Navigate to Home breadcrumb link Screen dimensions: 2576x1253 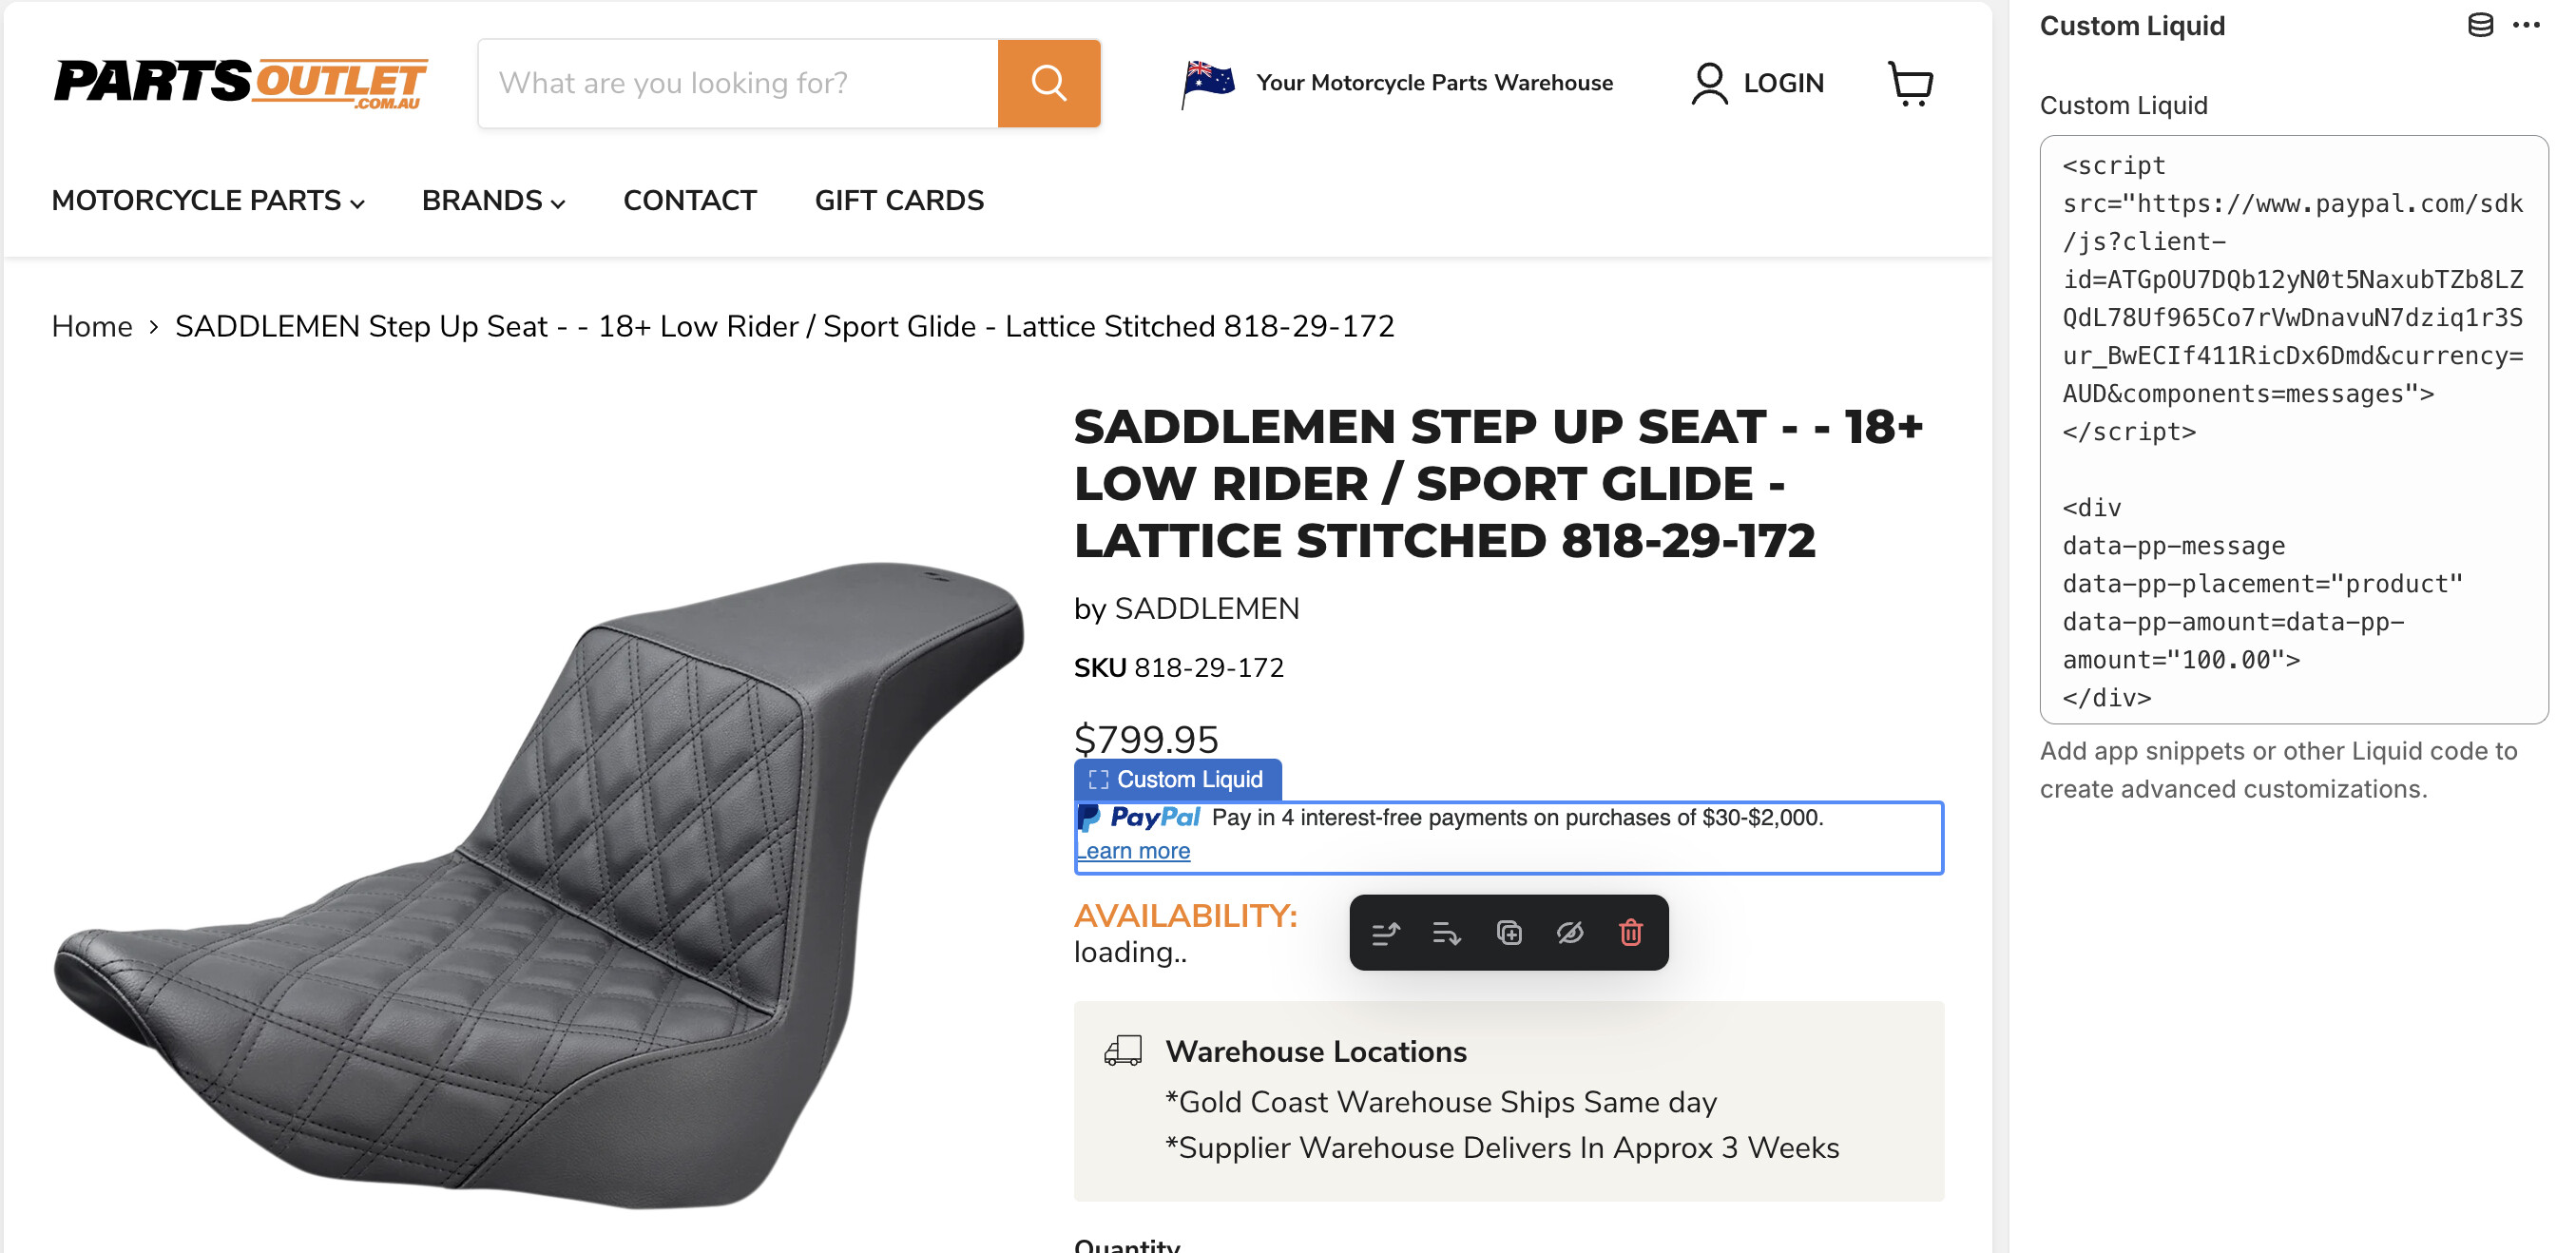tap(92, 326)
